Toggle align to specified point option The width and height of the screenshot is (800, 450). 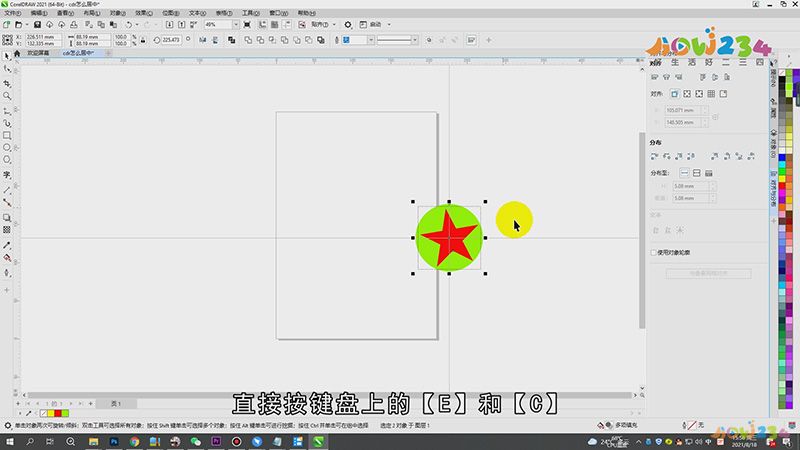point(723,94)
